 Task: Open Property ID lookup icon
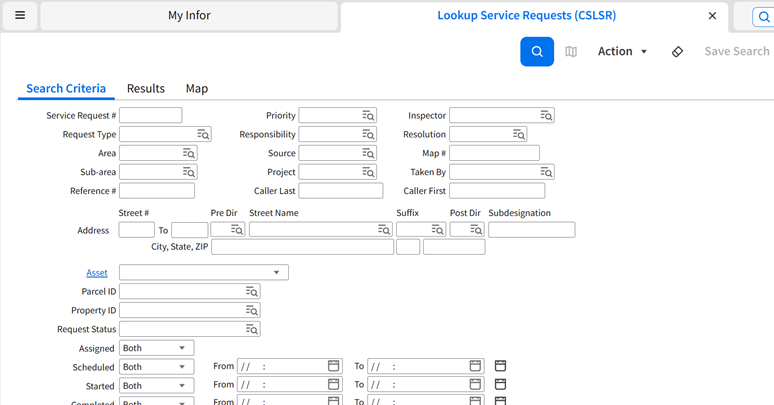click(252, 310)
